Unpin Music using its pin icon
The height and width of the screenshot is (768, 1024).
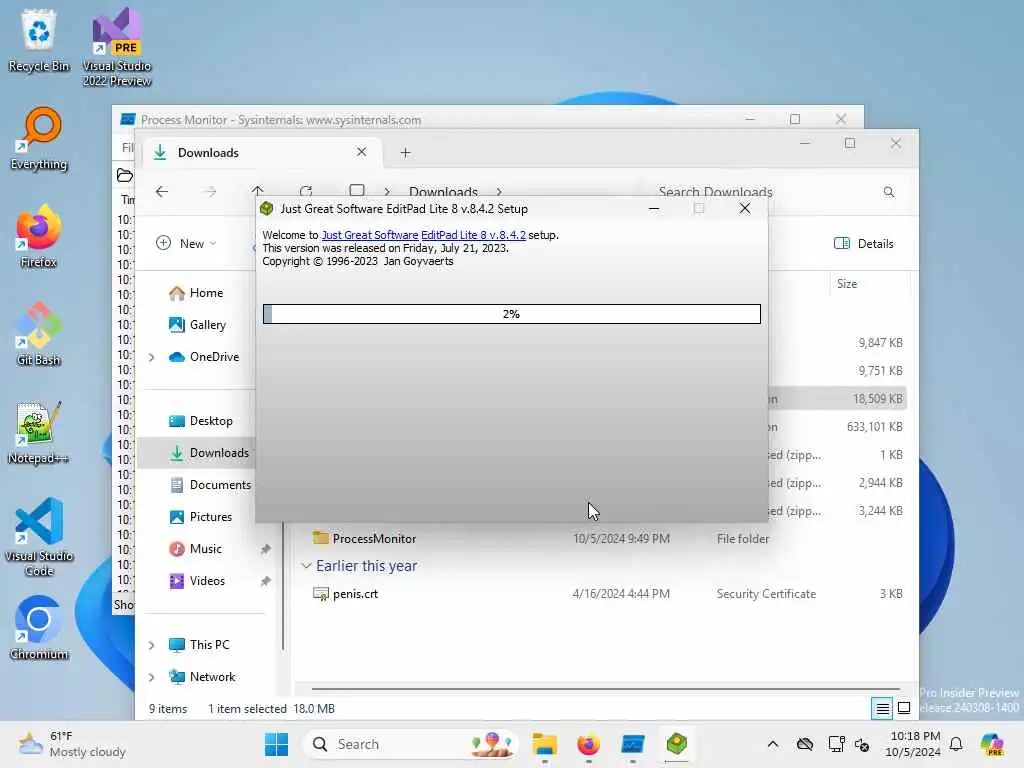[265, 549]
